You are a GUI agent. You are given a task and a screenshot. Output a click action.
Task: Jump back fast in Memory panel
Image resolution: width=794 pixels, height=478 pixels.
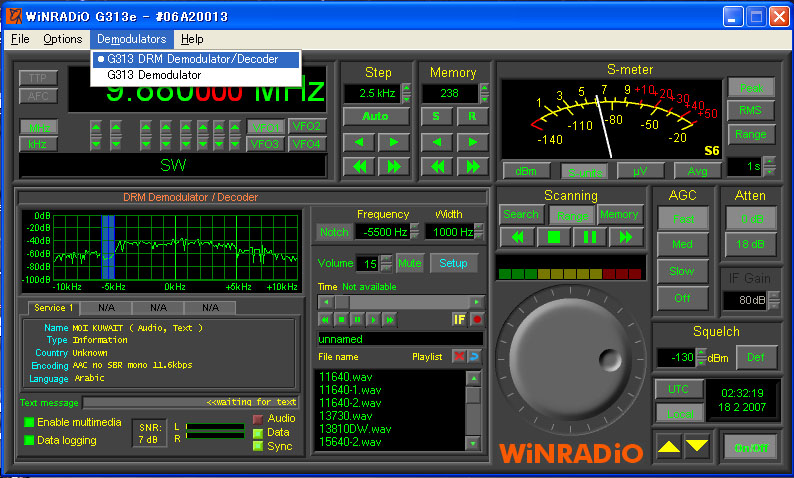(437, 167)
